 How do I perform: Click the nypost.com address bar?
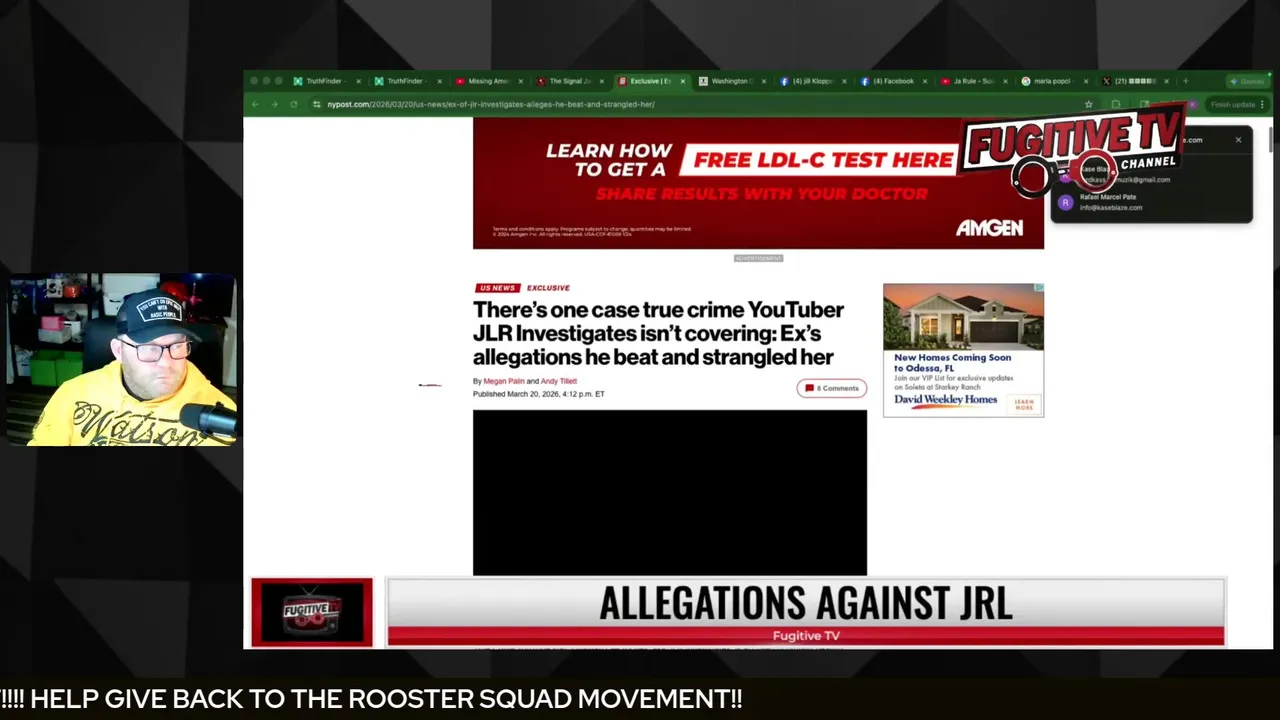pyautogui.click(x=700, y=104)
